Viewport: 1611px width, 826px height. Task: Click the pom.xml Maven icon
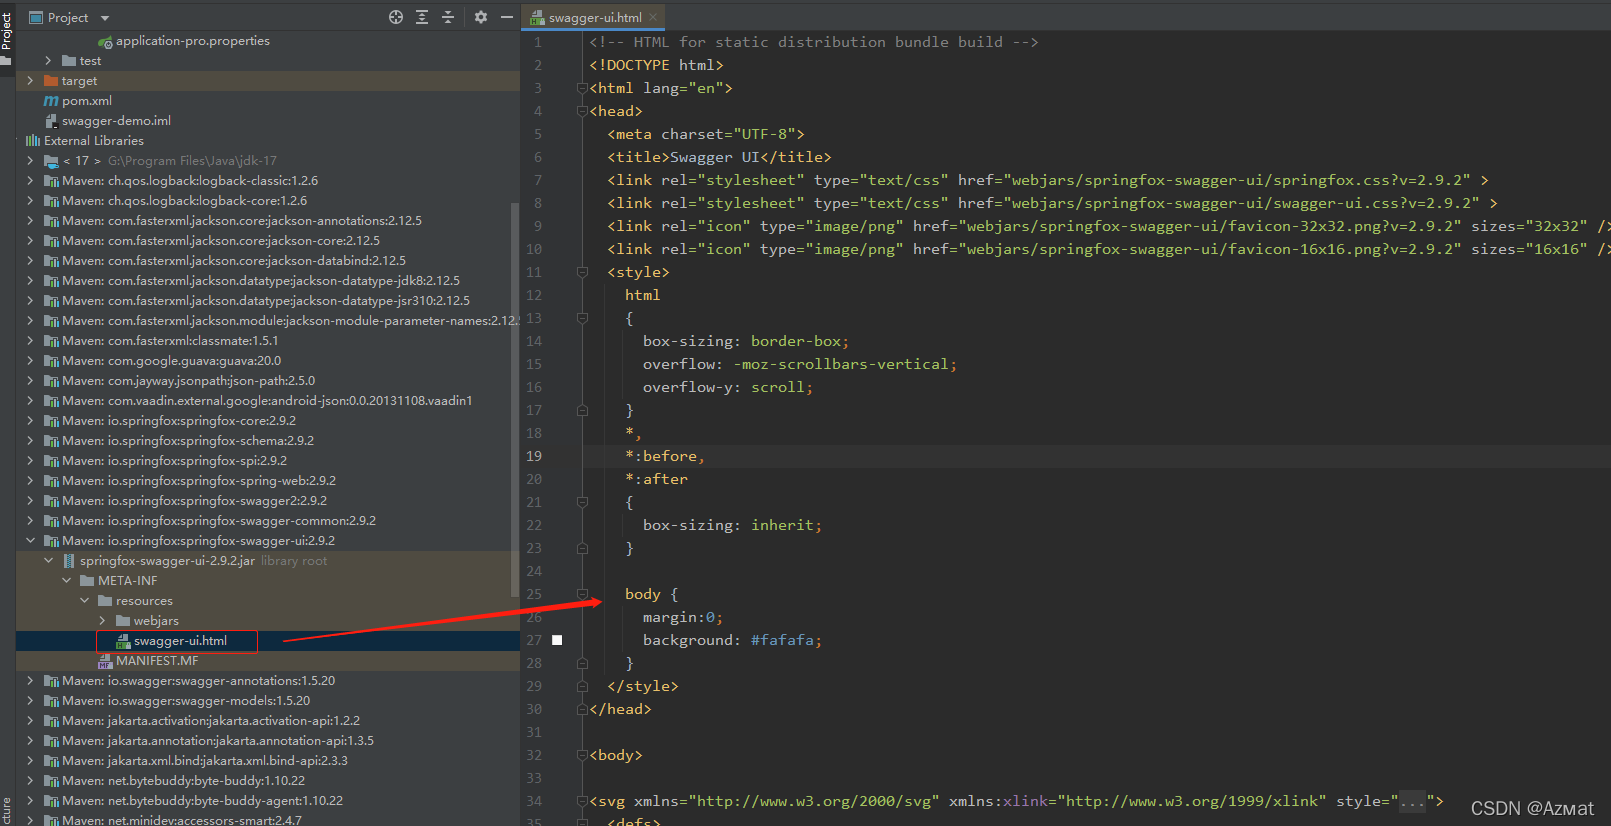point(51,101)
